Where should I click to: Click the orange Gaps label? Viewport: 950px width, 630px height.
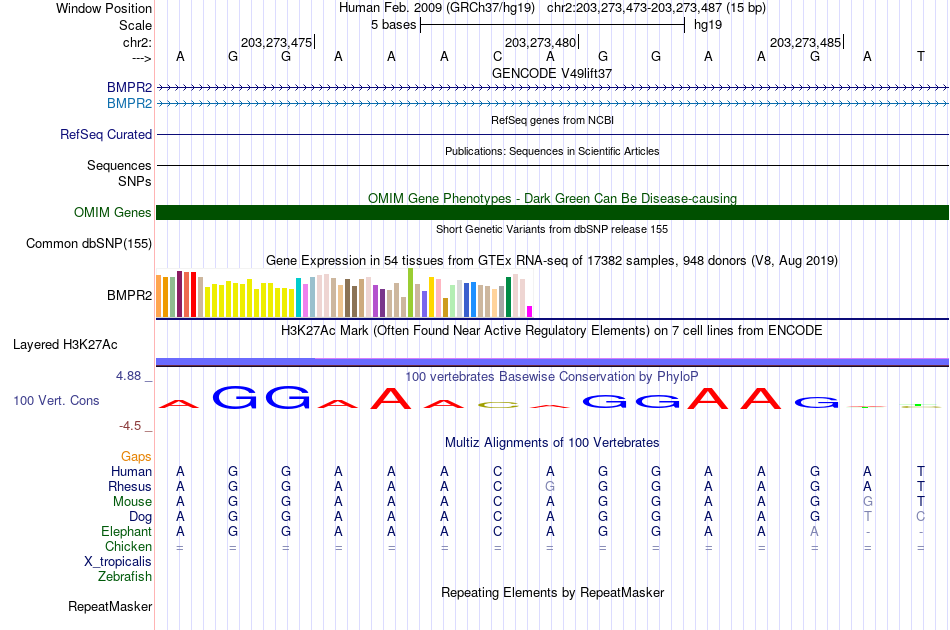click(136, 456)
